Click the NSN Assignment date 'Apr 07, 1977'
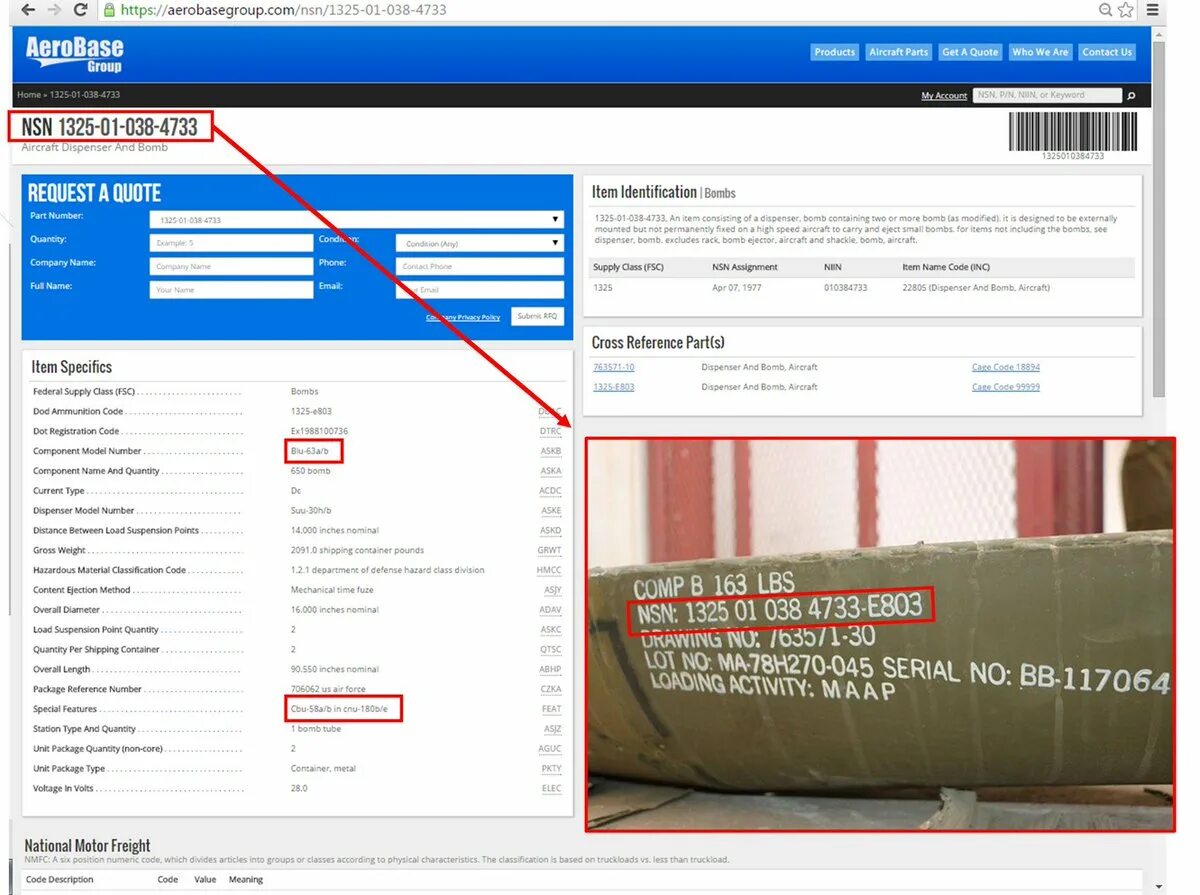Image resolution: width=1200 pixels, height=895 pixels. click(x=738, y=288)
